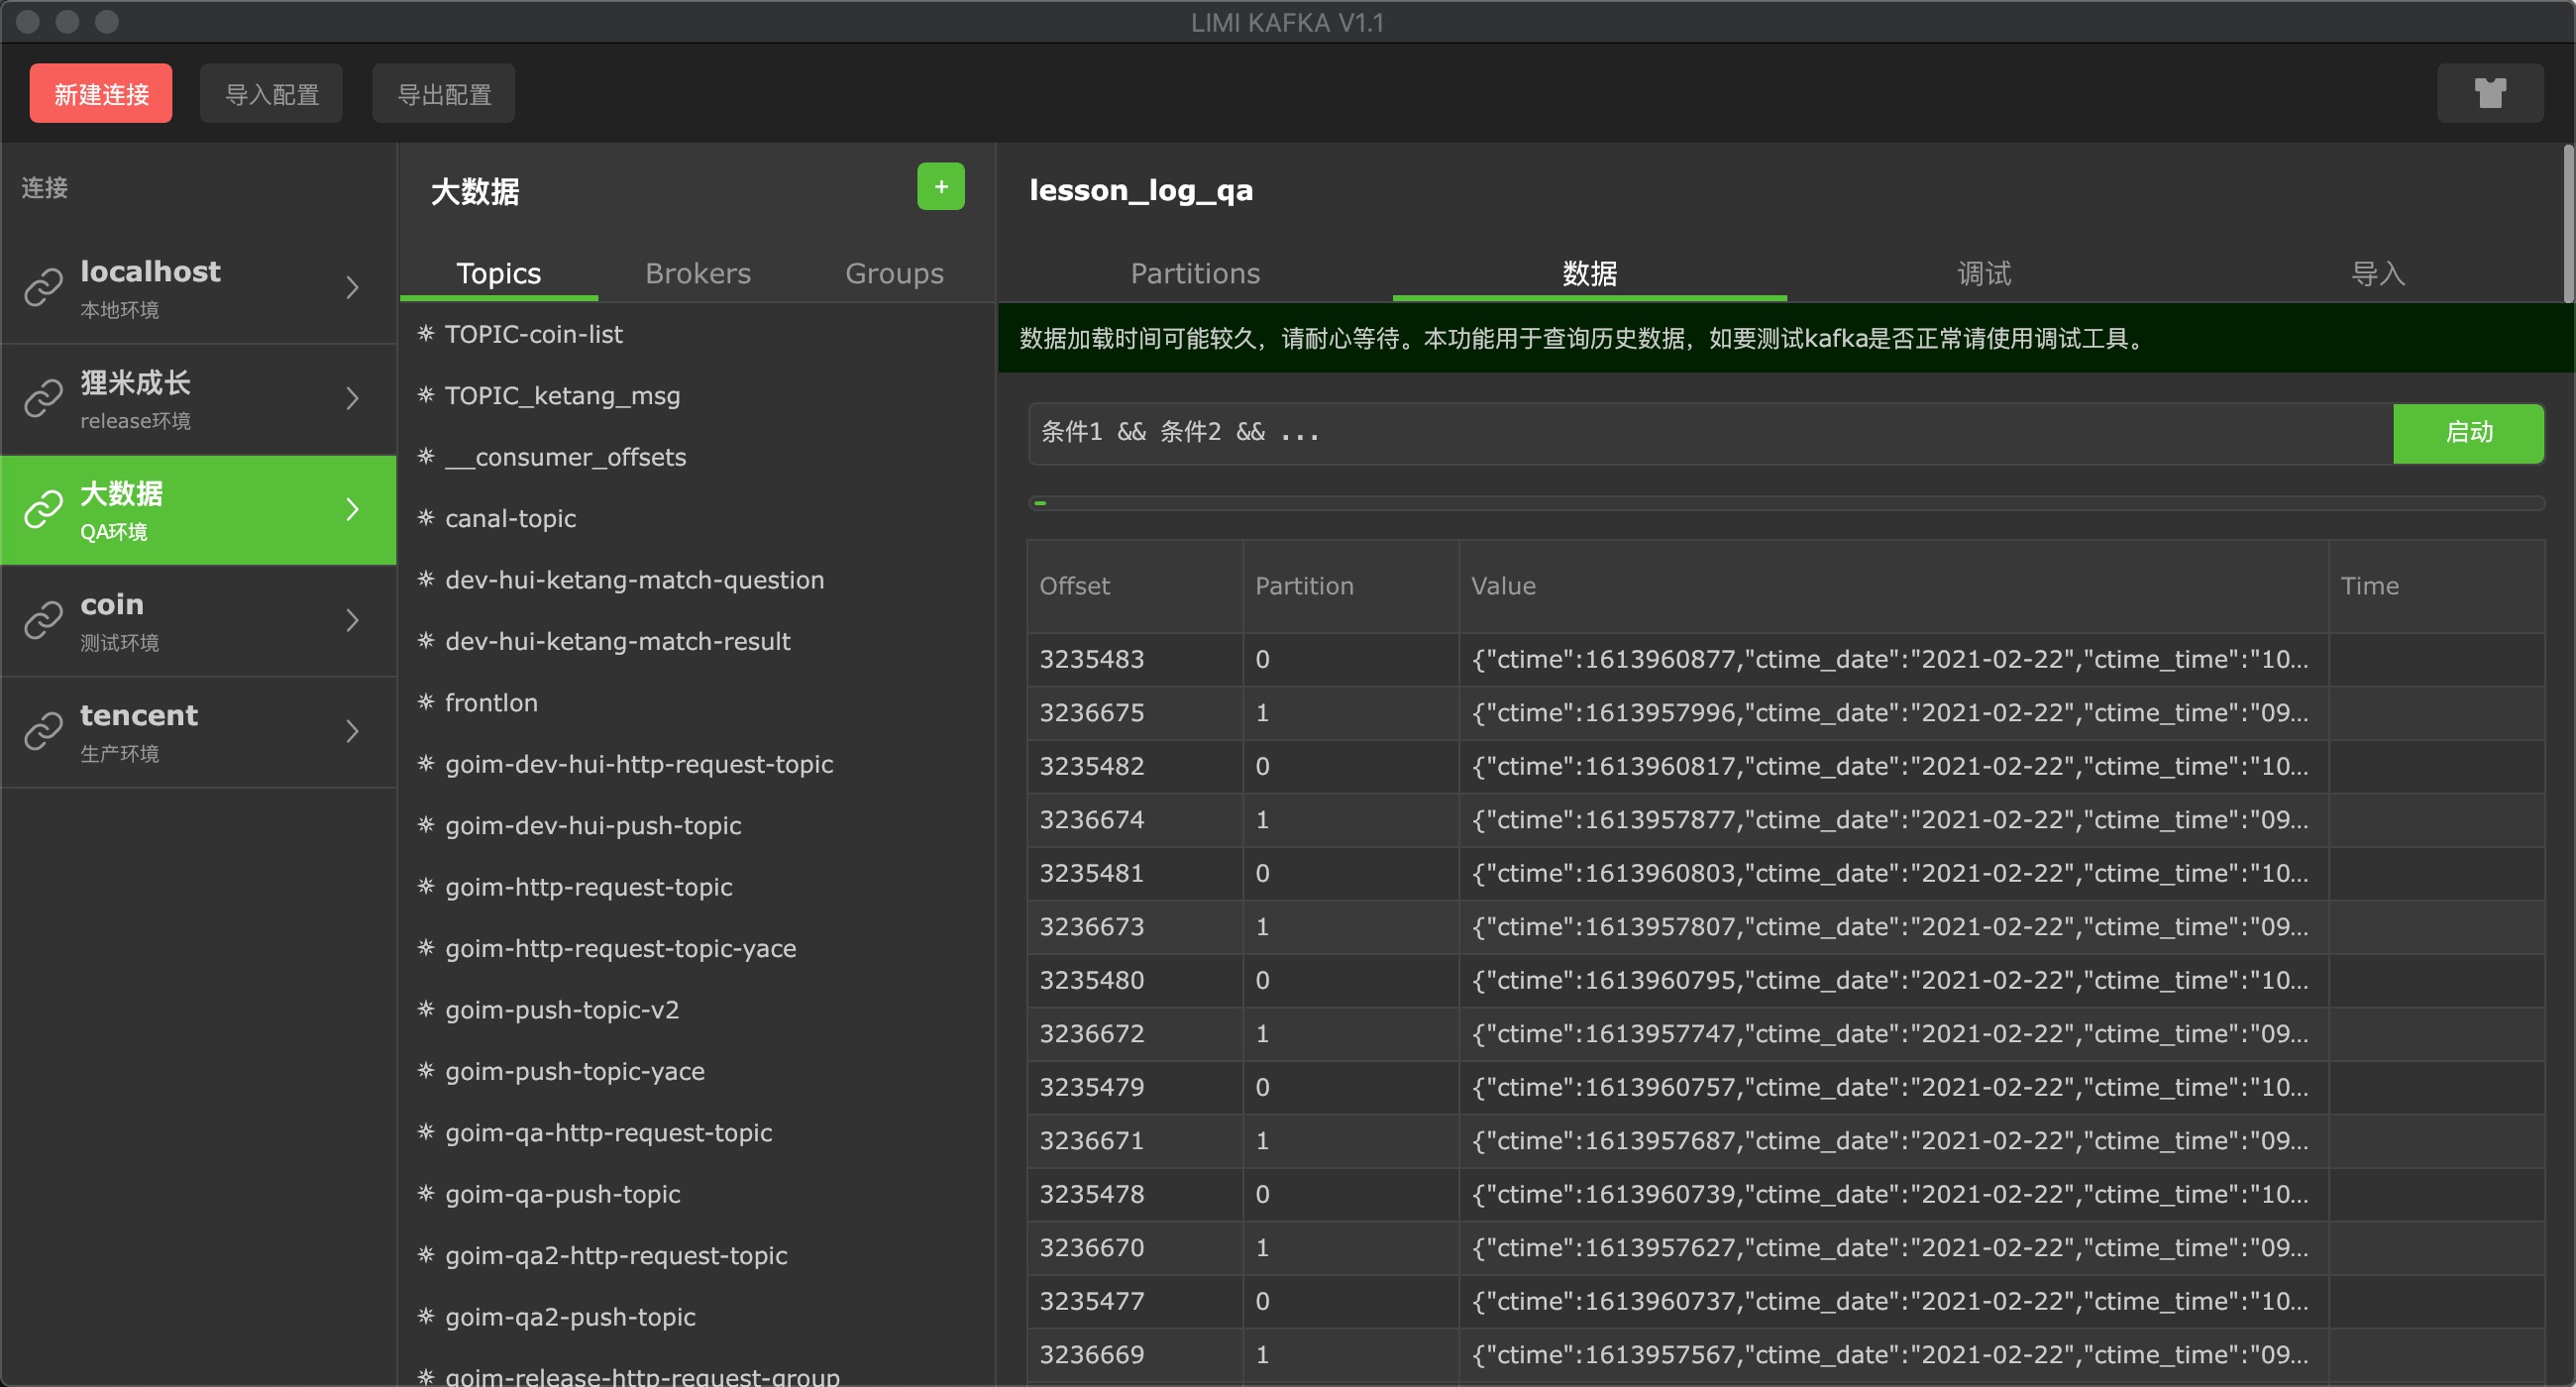Click the 导出配置 button
The image size is (2576, 1387).
(444, 94)
